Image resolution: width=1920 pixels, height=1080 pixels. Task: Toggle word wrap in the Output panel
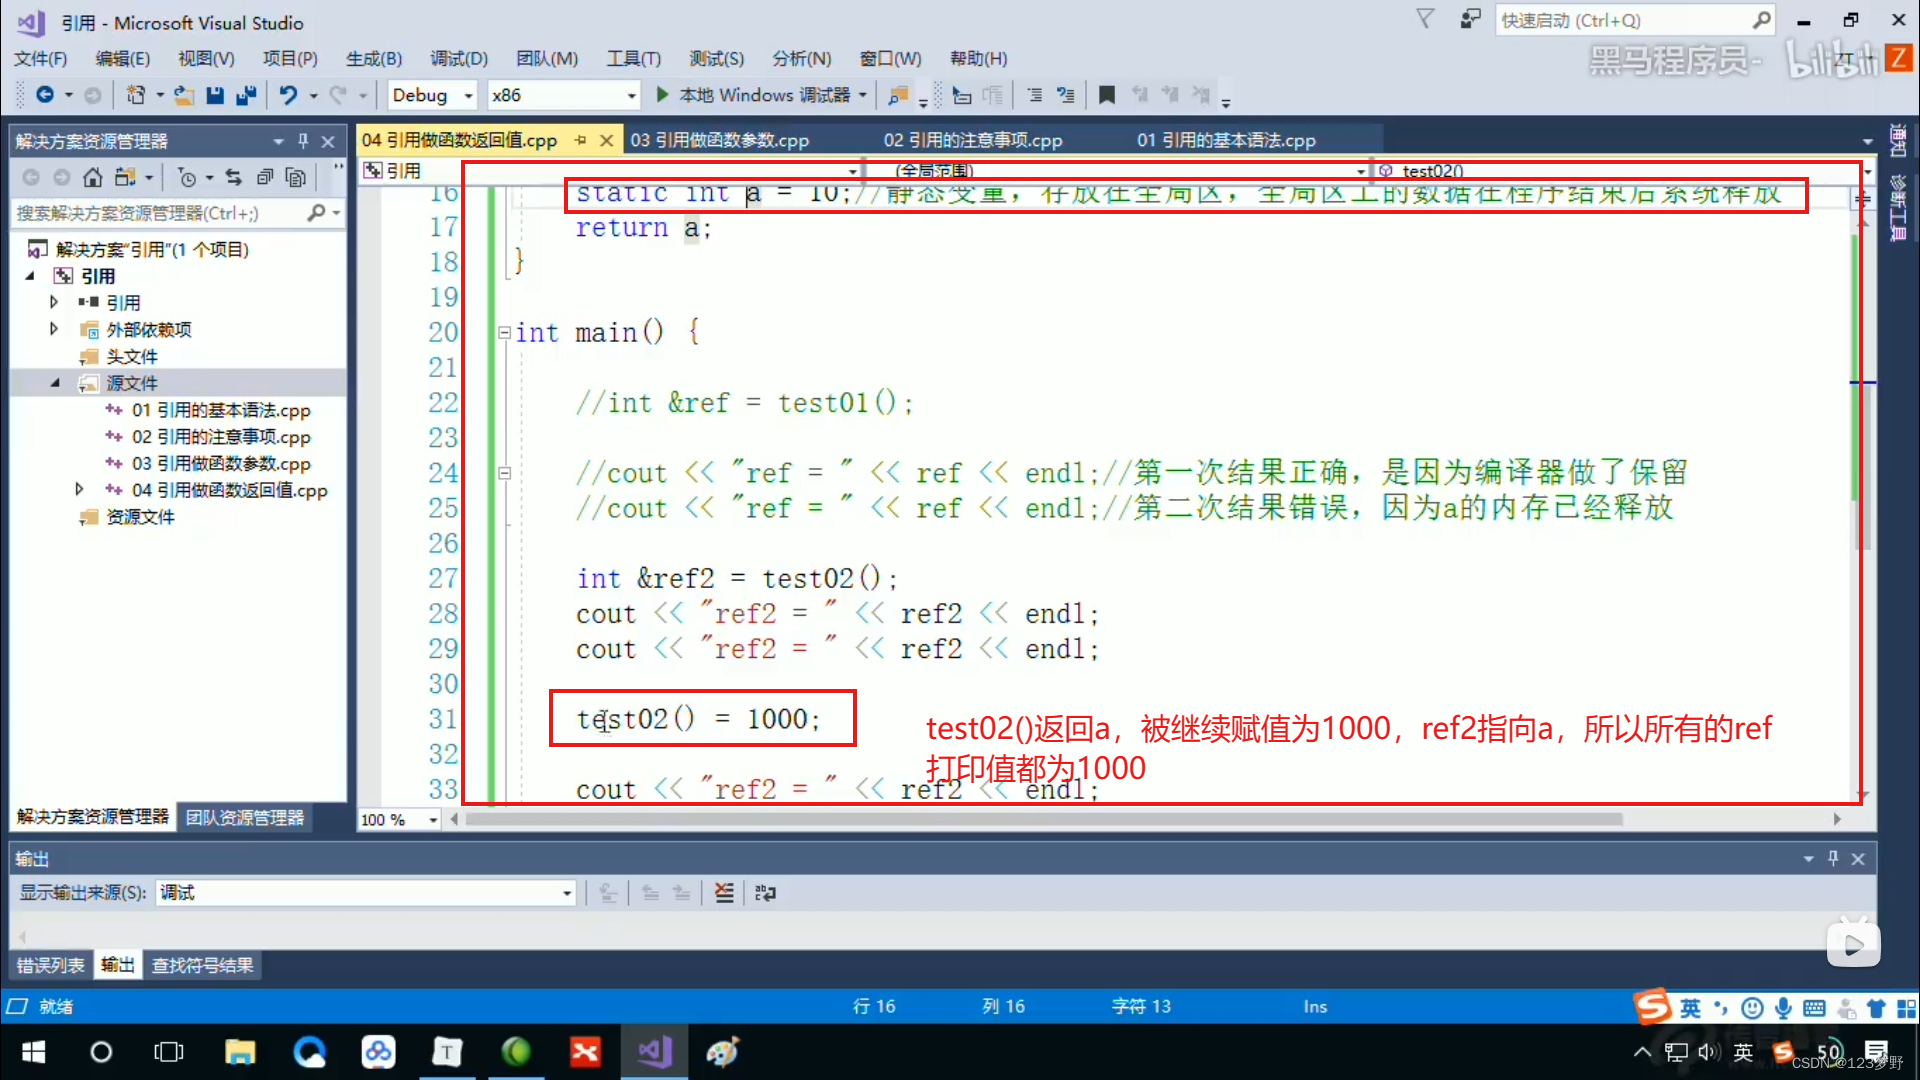pos(765,893)
